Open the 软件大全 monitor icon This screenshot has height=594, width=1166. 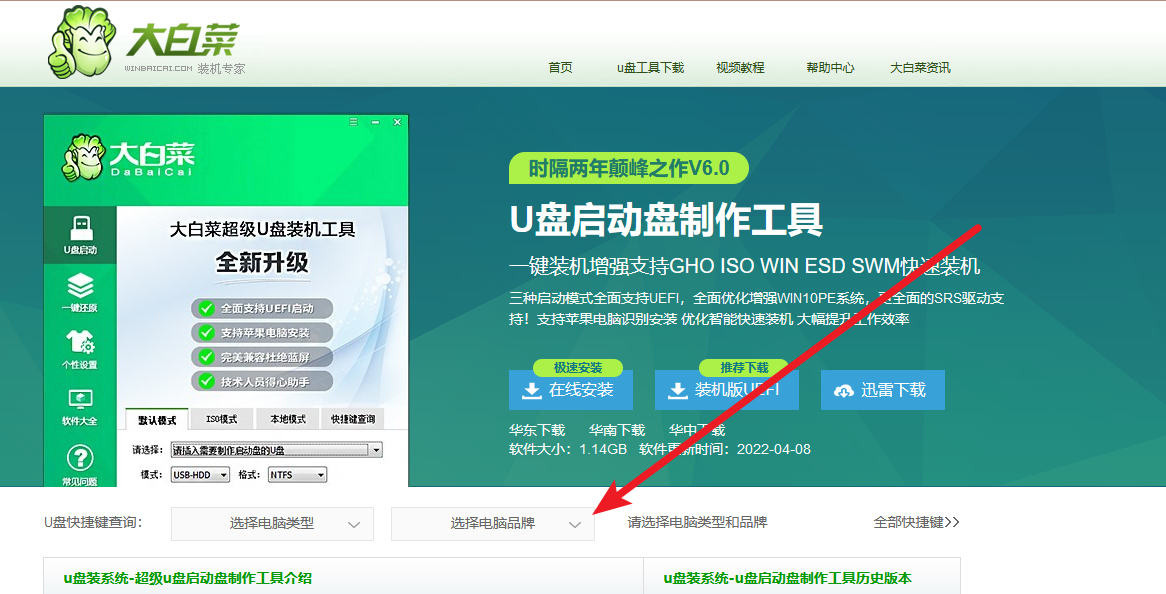pos(80,401)
